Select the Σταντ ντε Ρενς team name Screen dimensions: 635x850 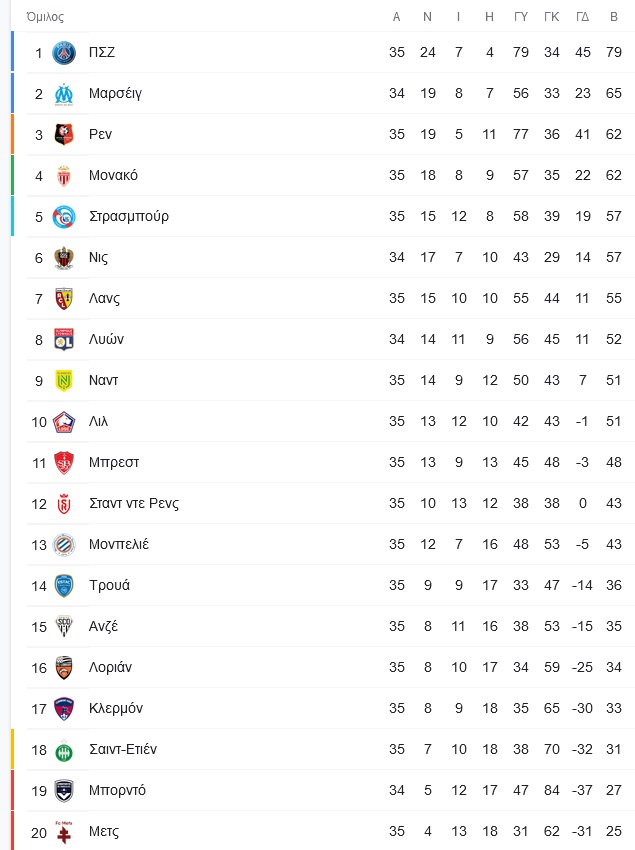click(x=134, y=504)
